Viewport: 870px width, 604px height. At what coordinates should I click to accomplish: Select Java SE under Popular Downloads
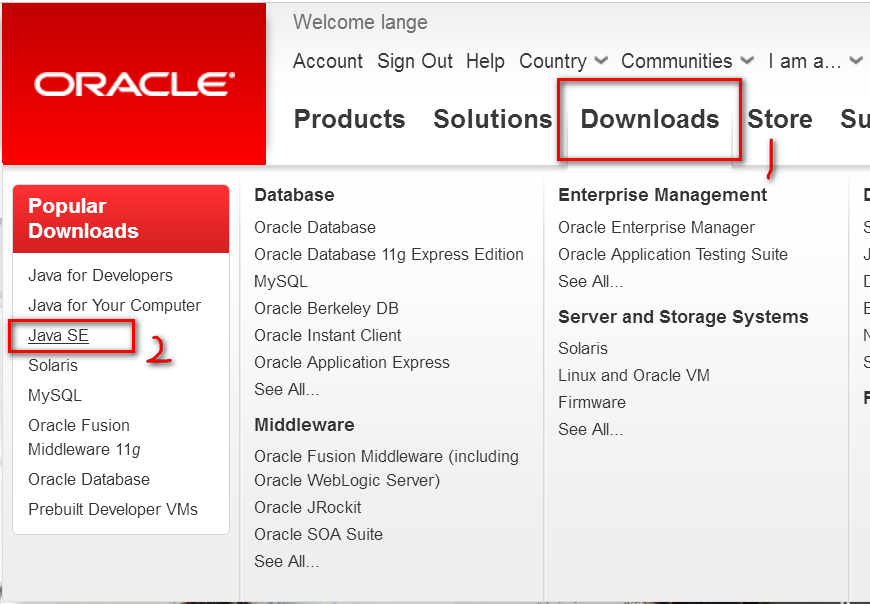pyautogui.click(x=58, y=336)
